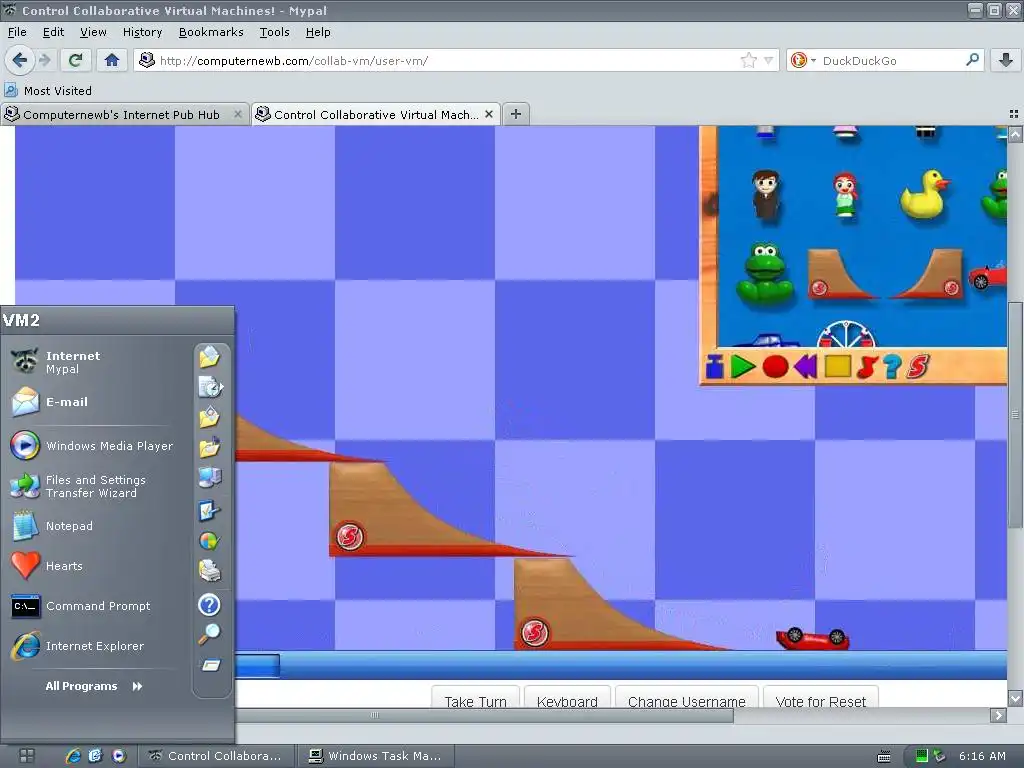Launch Windows Media Player from start menu
Viewport: 1024px width, 768px height.
coord(96,446)
